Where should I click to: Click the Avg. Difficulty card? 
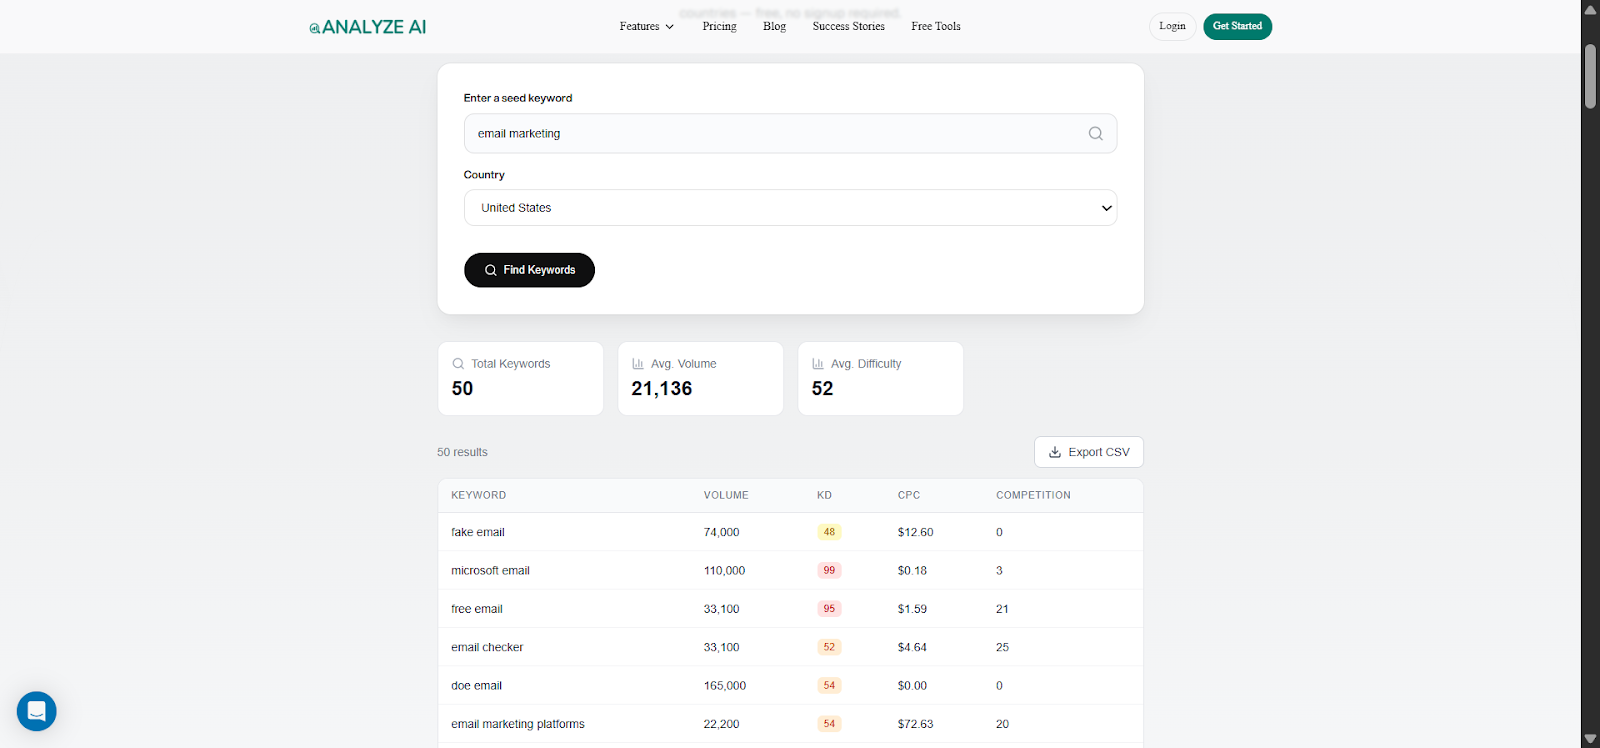click(880, 379)
